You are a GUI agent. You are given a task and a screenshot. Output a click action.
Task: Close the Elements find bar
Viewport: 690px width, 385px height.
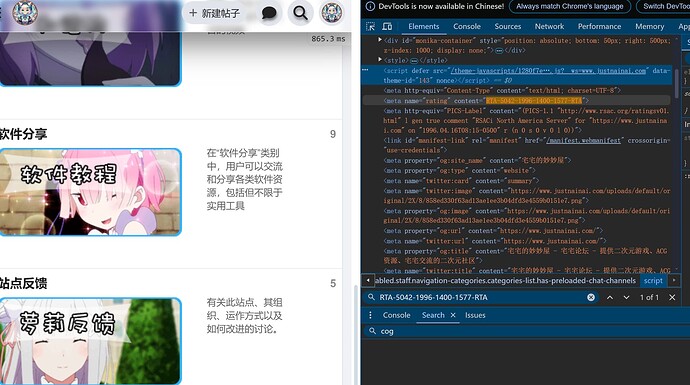coord(672,297)
